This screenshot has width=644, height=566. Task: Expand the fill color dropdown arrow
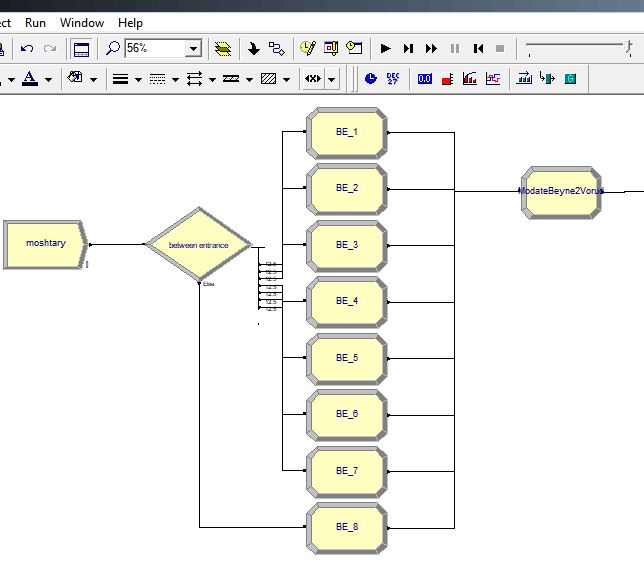coord(94,79)
